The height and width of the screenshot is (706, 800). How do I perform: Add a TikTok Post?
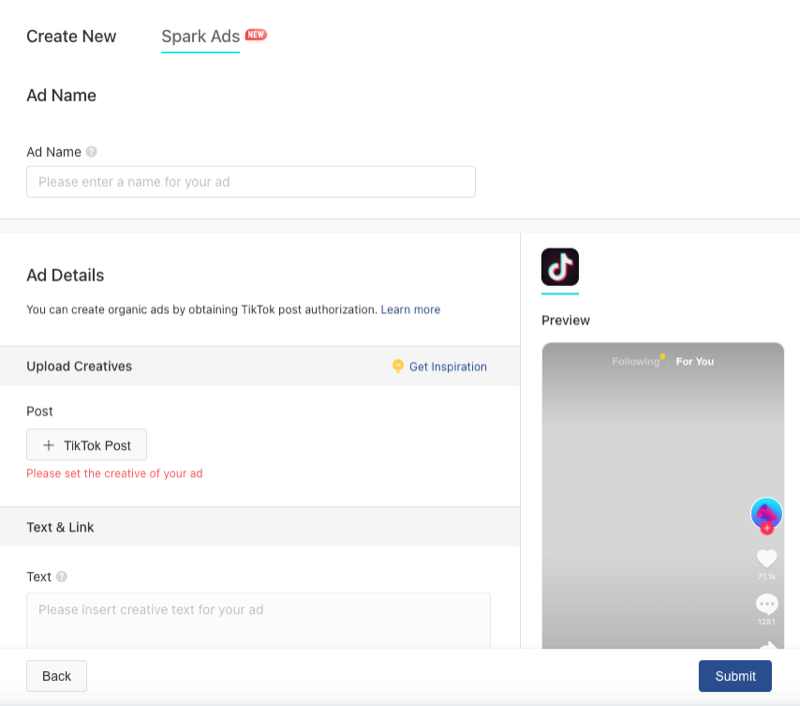(87, 445)
